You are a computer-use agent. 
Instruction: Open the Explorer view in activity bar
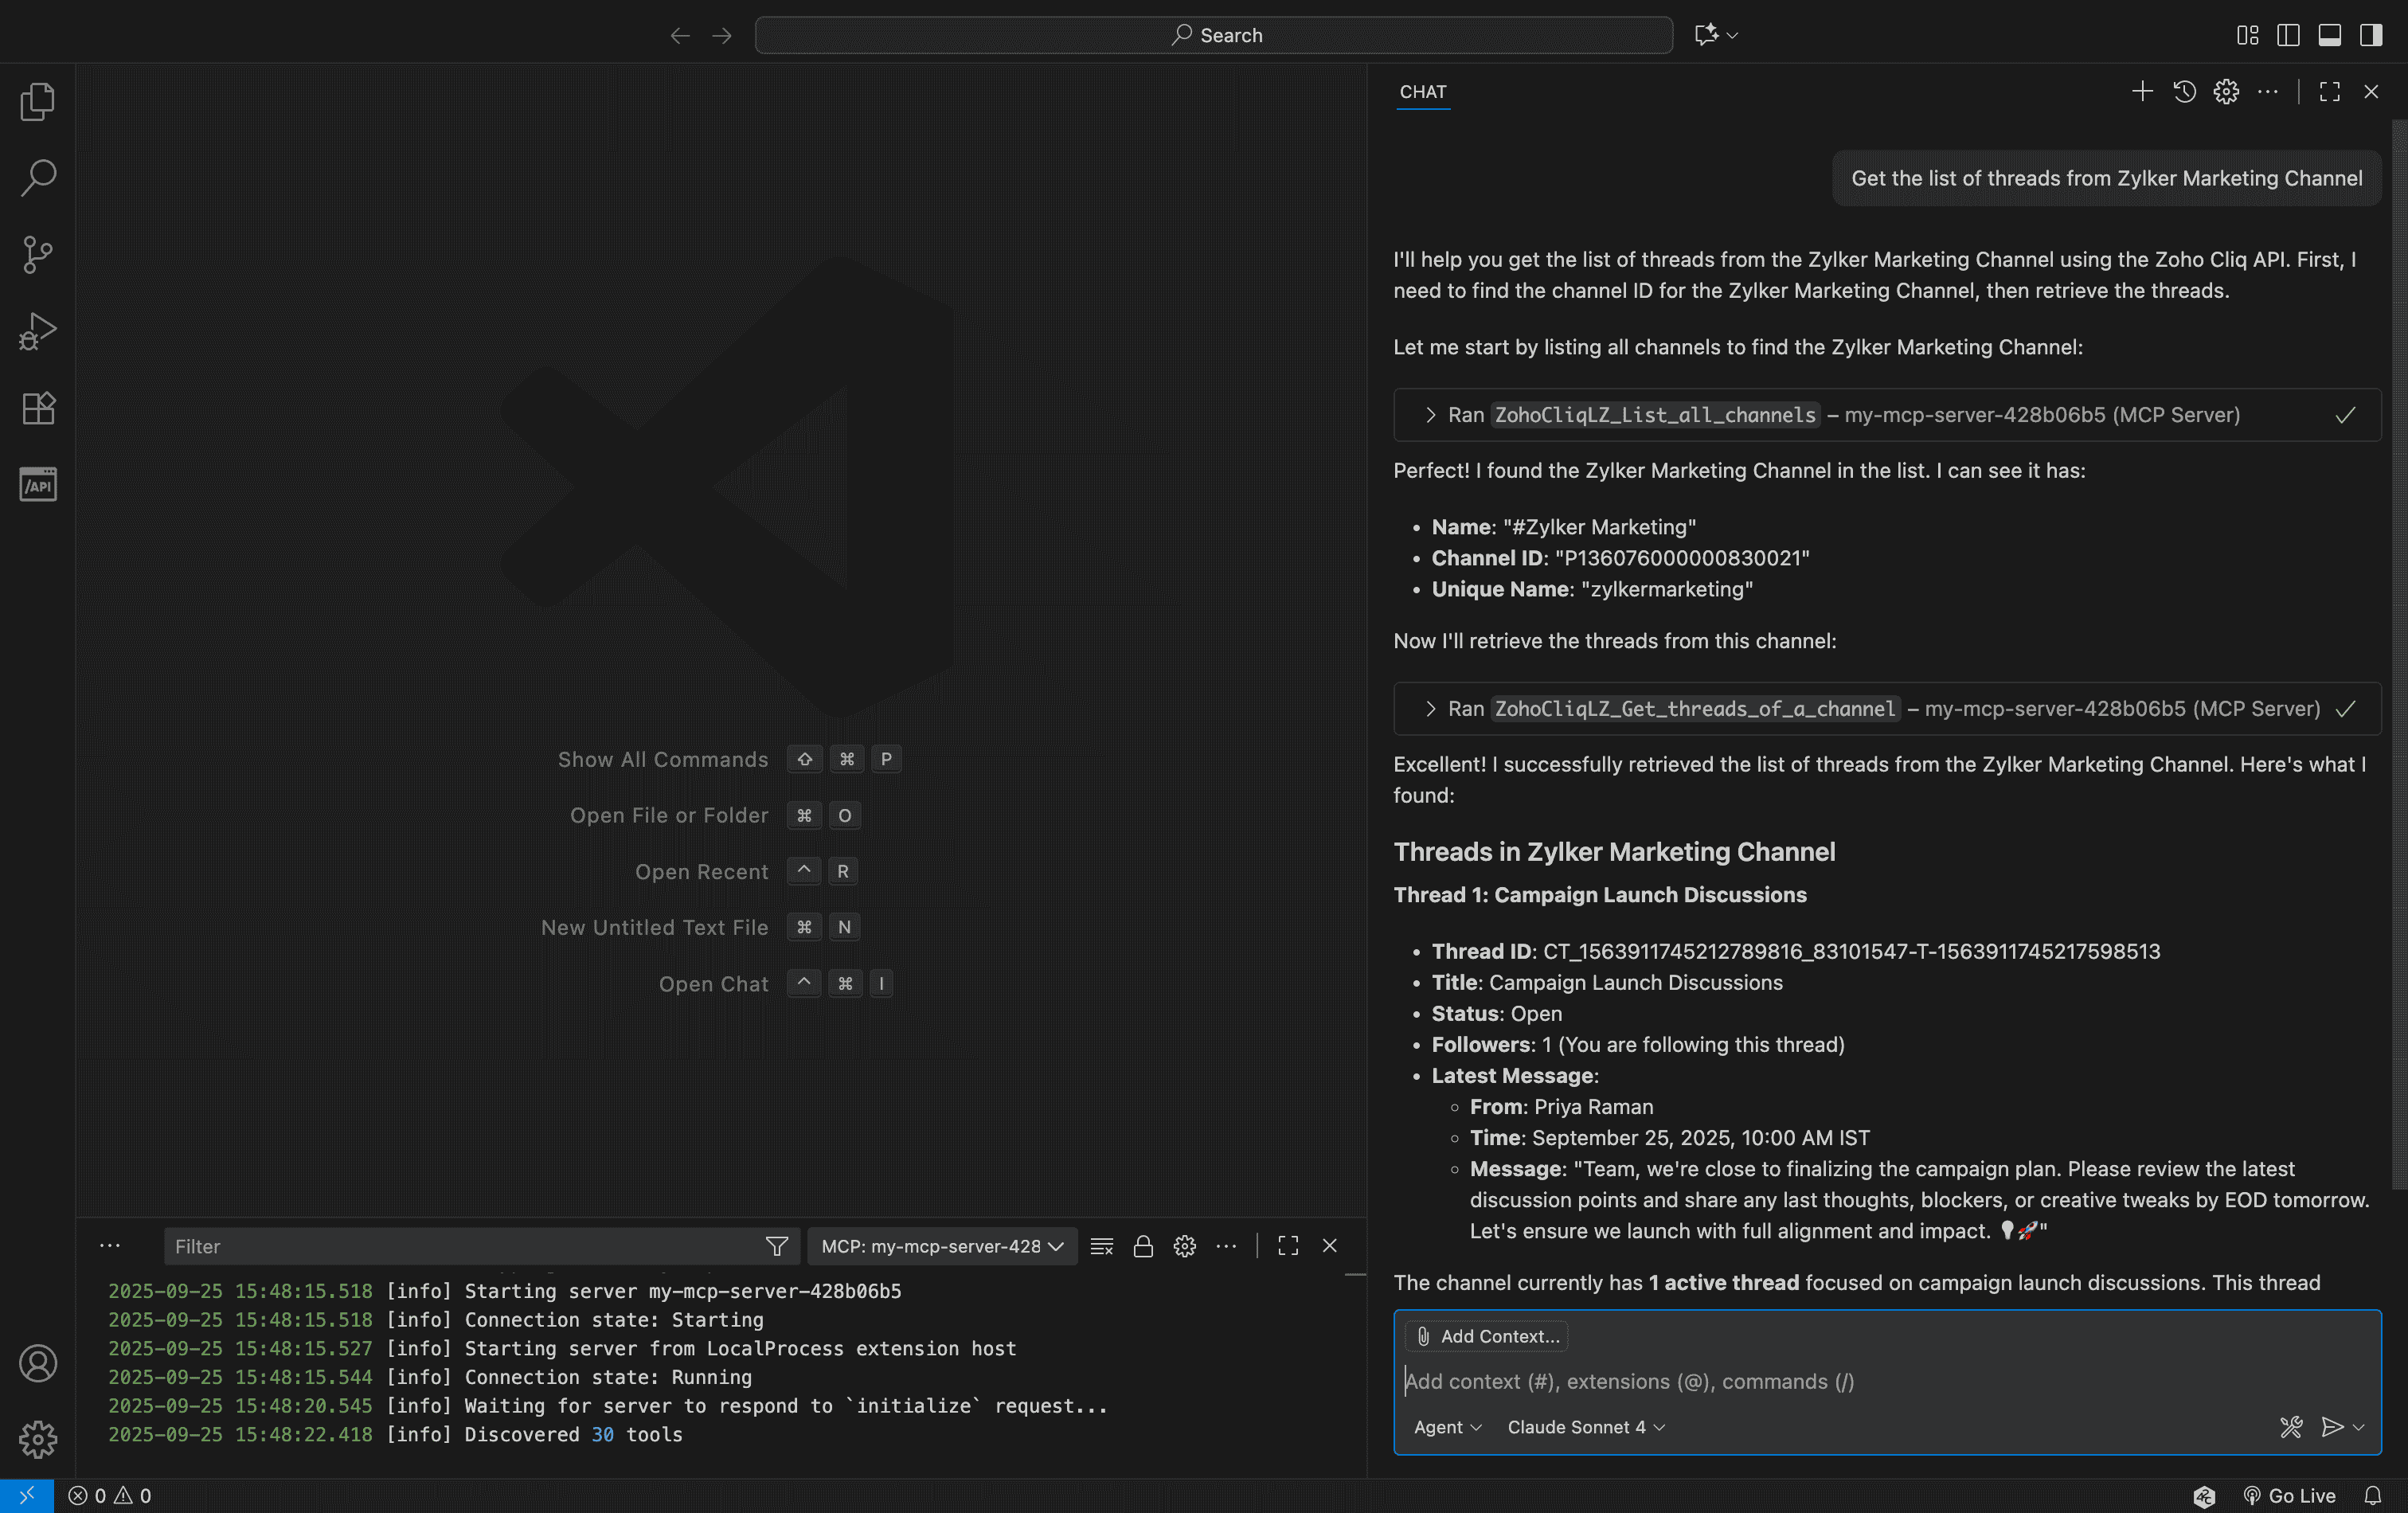(x=38, y=102)
